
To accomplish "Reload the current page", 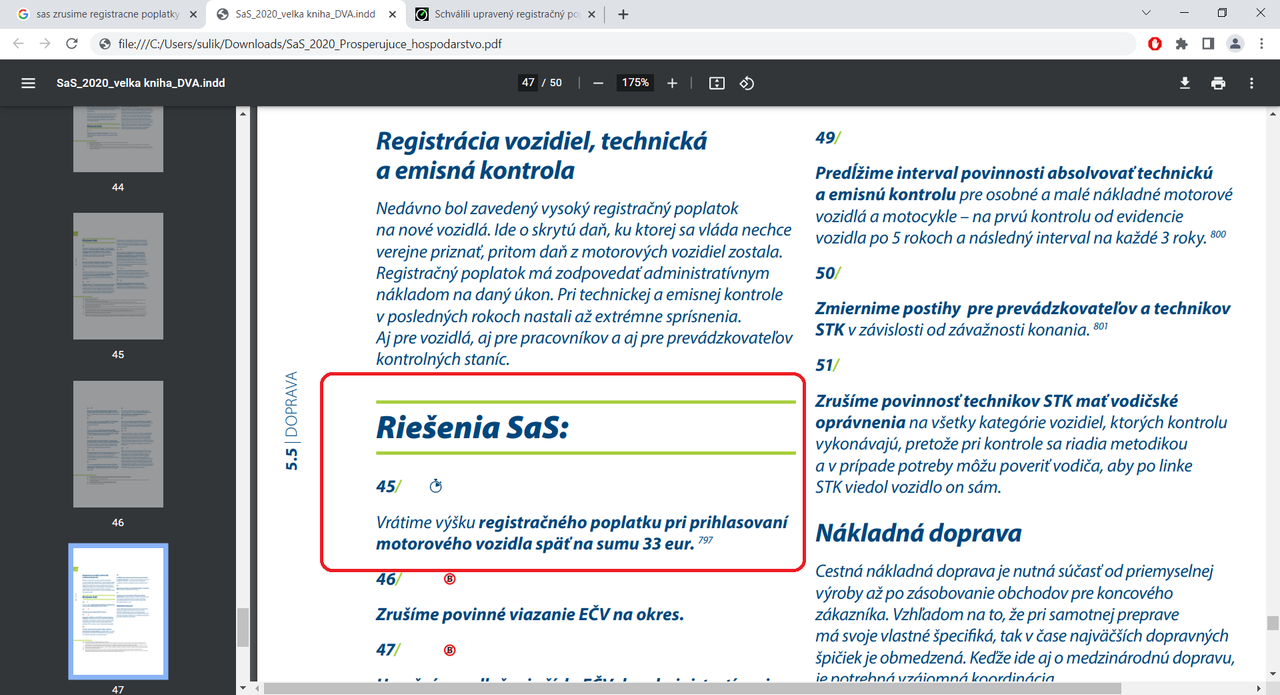I will click(x=71, y=44).
